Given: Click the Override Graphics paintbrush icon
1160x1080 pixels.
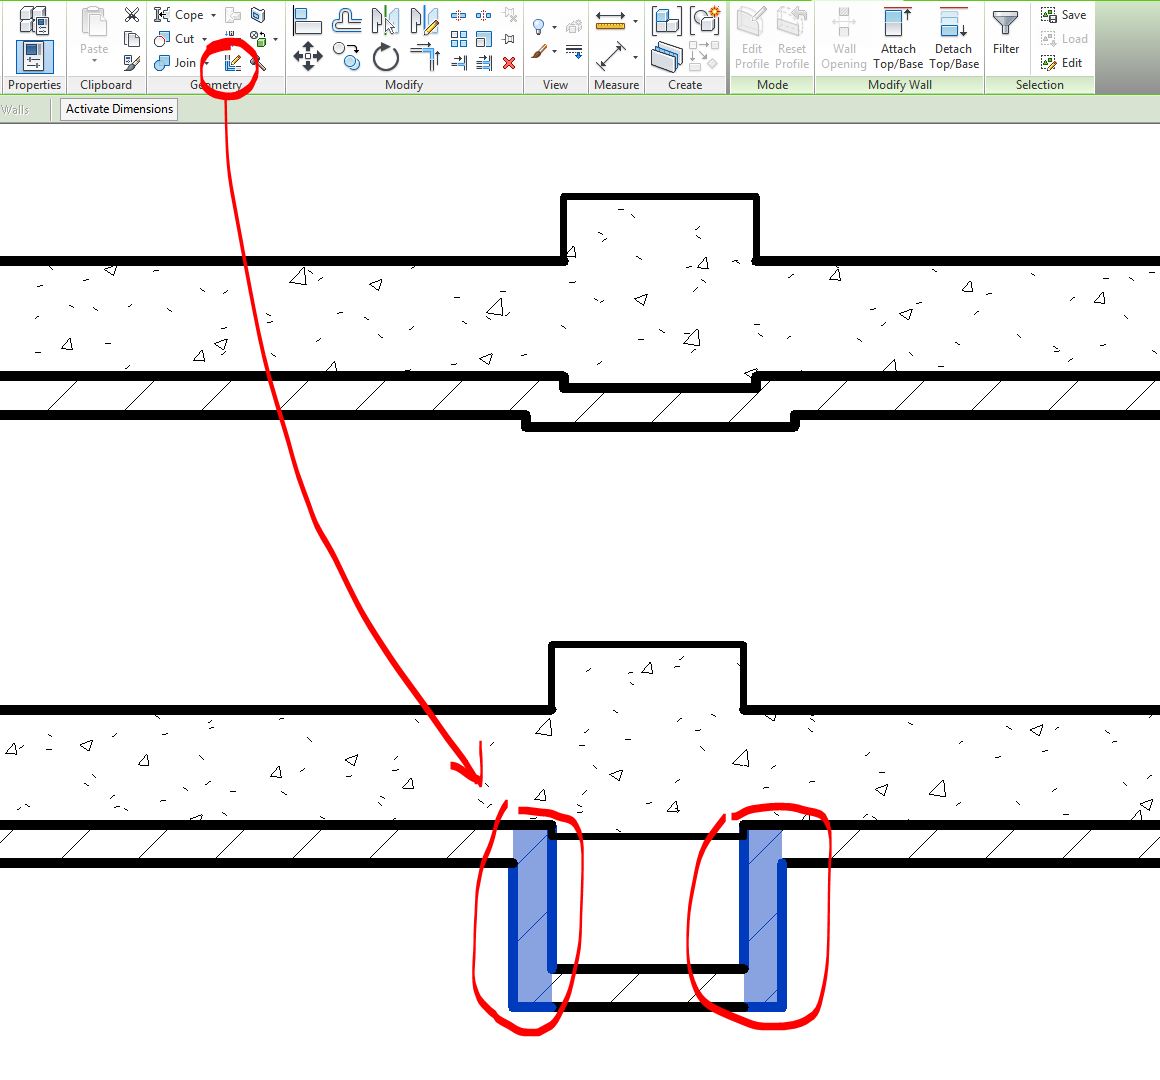Looking at the screenshot, I should (539, 51).
